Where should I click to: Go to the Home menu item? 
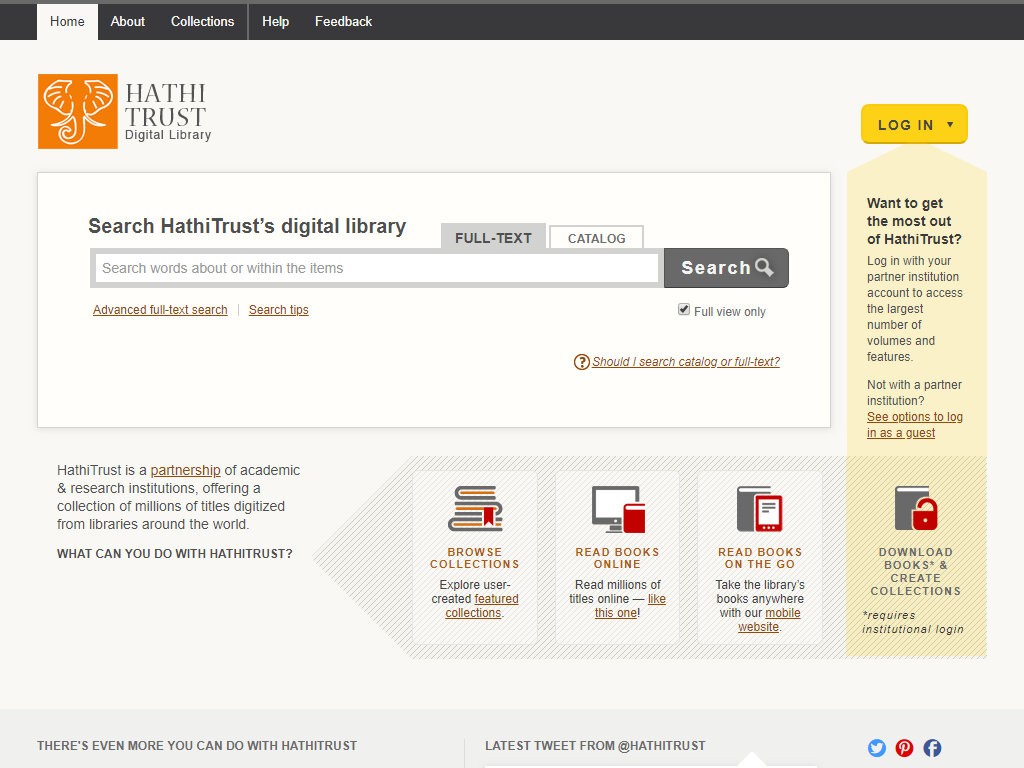click(x=67, y=22)
